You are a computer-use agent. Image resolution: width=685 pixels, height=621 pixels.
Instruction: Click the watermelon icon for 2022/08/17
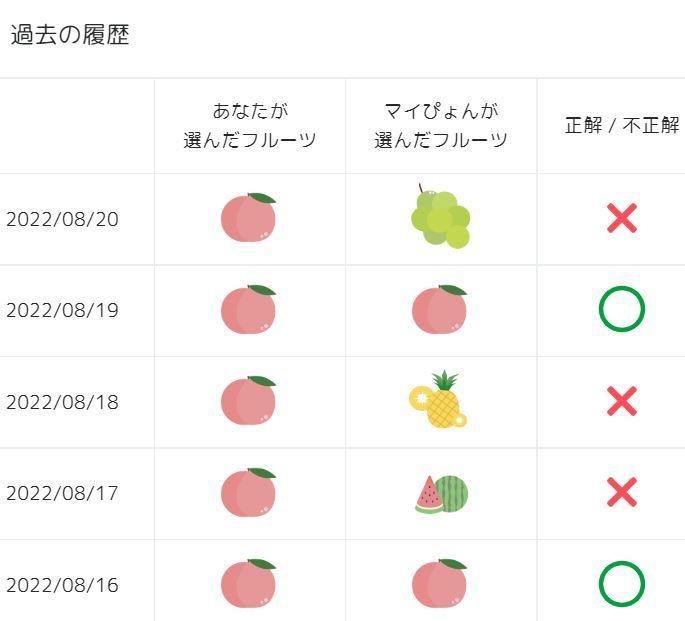441,493
